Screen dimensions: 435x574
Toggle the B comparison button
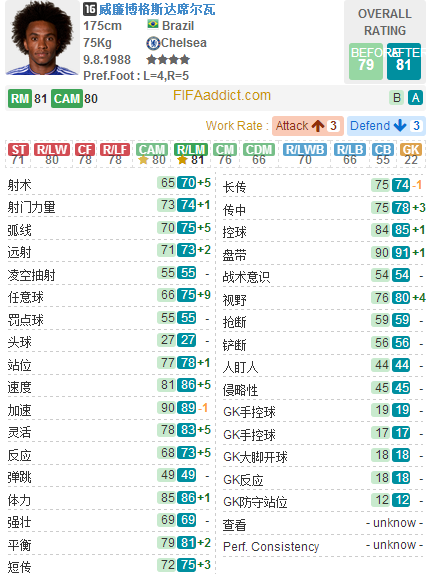(x=397, y=98)
